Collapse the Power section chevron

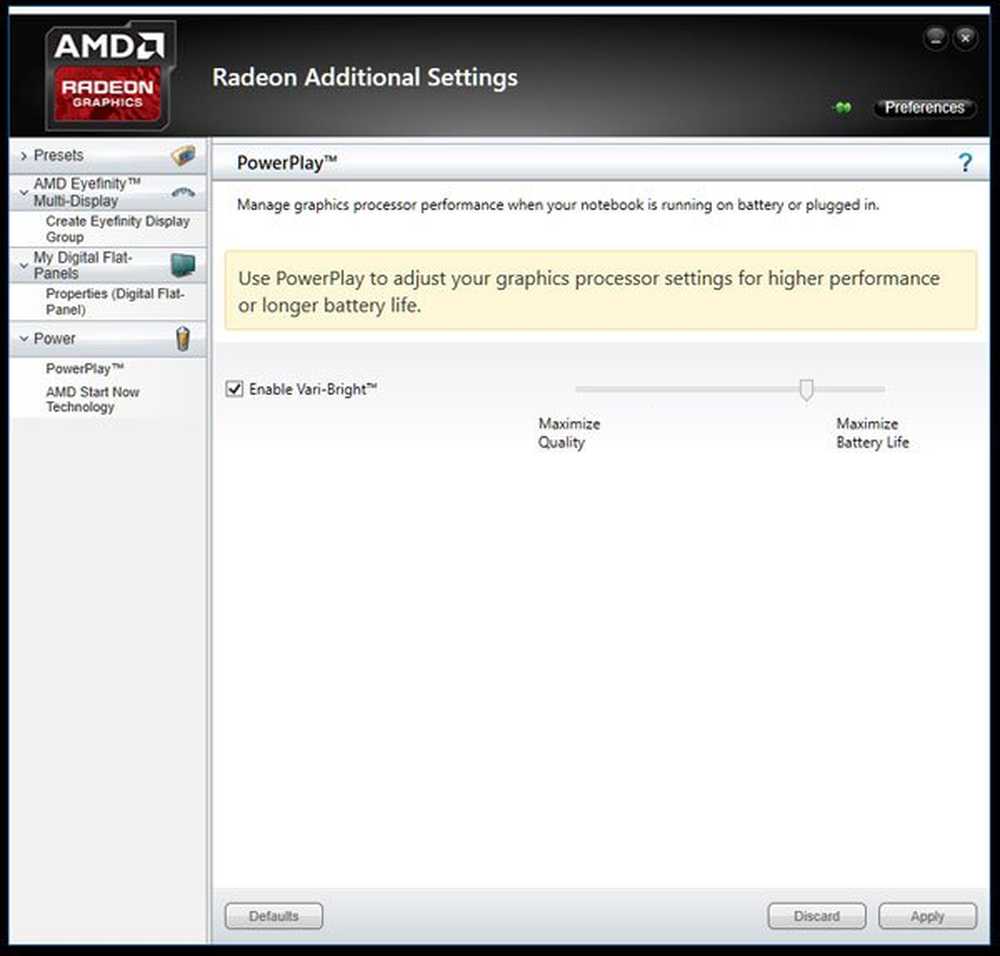click(x=24, y=339)
